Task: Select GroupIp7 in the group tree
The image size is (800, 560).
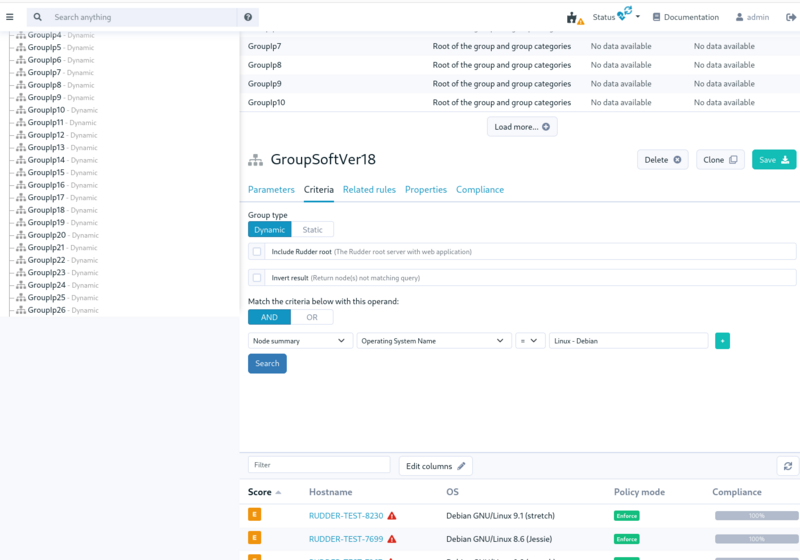Action: 44,72
